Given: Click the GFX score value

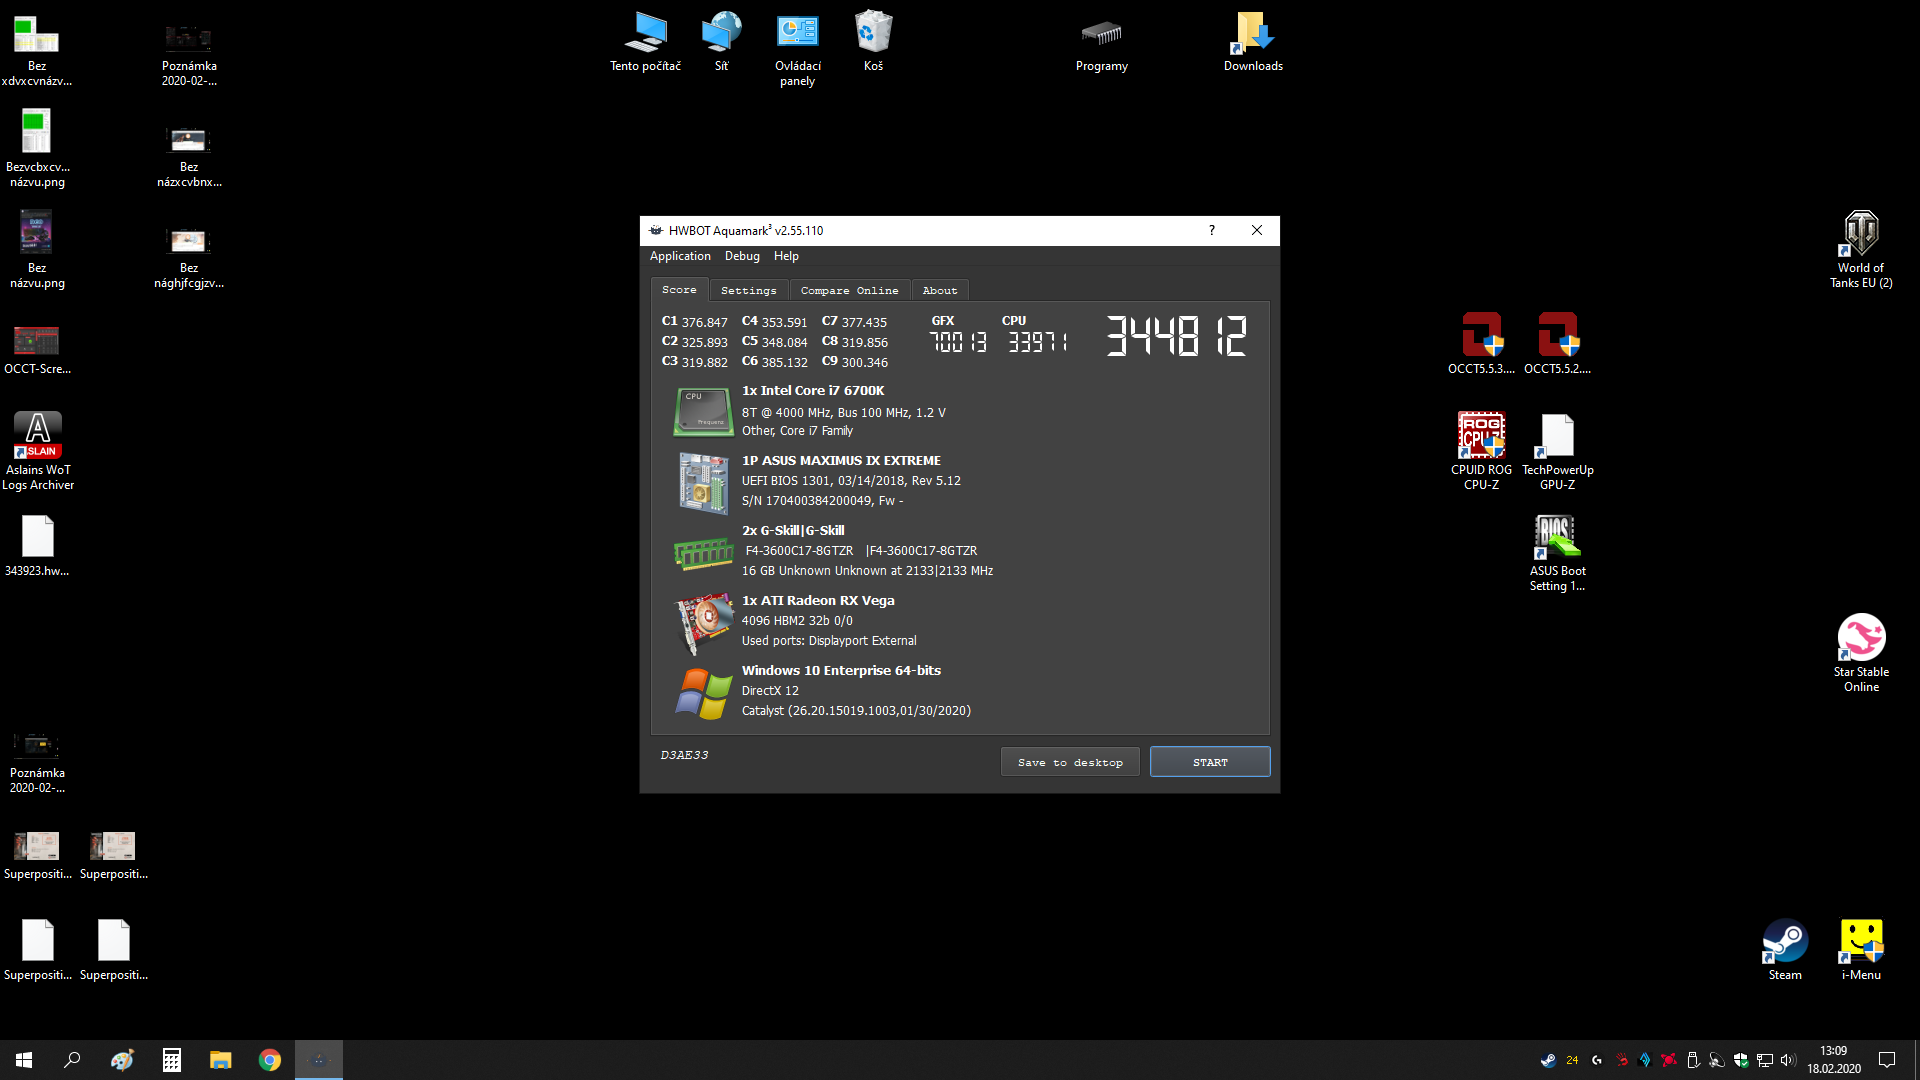Looking at the screenshot, I should click(958, 342).
